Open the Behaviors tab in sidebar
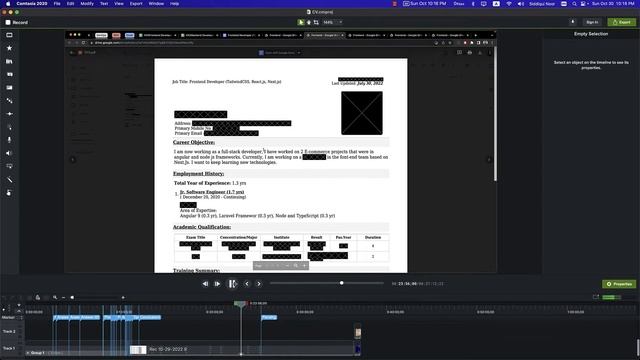The width and height of the screenshot is (640, 360). 9,100
